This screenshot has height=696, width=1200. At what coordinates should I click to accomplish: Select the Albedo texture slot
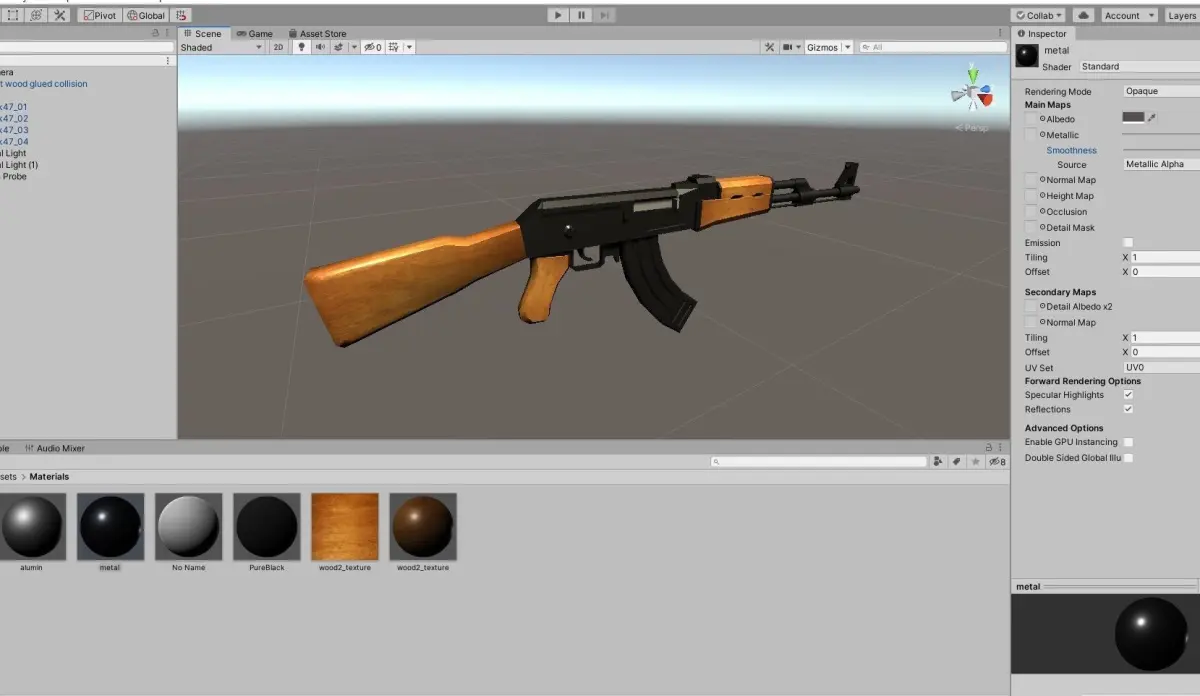click(1031, 119)
